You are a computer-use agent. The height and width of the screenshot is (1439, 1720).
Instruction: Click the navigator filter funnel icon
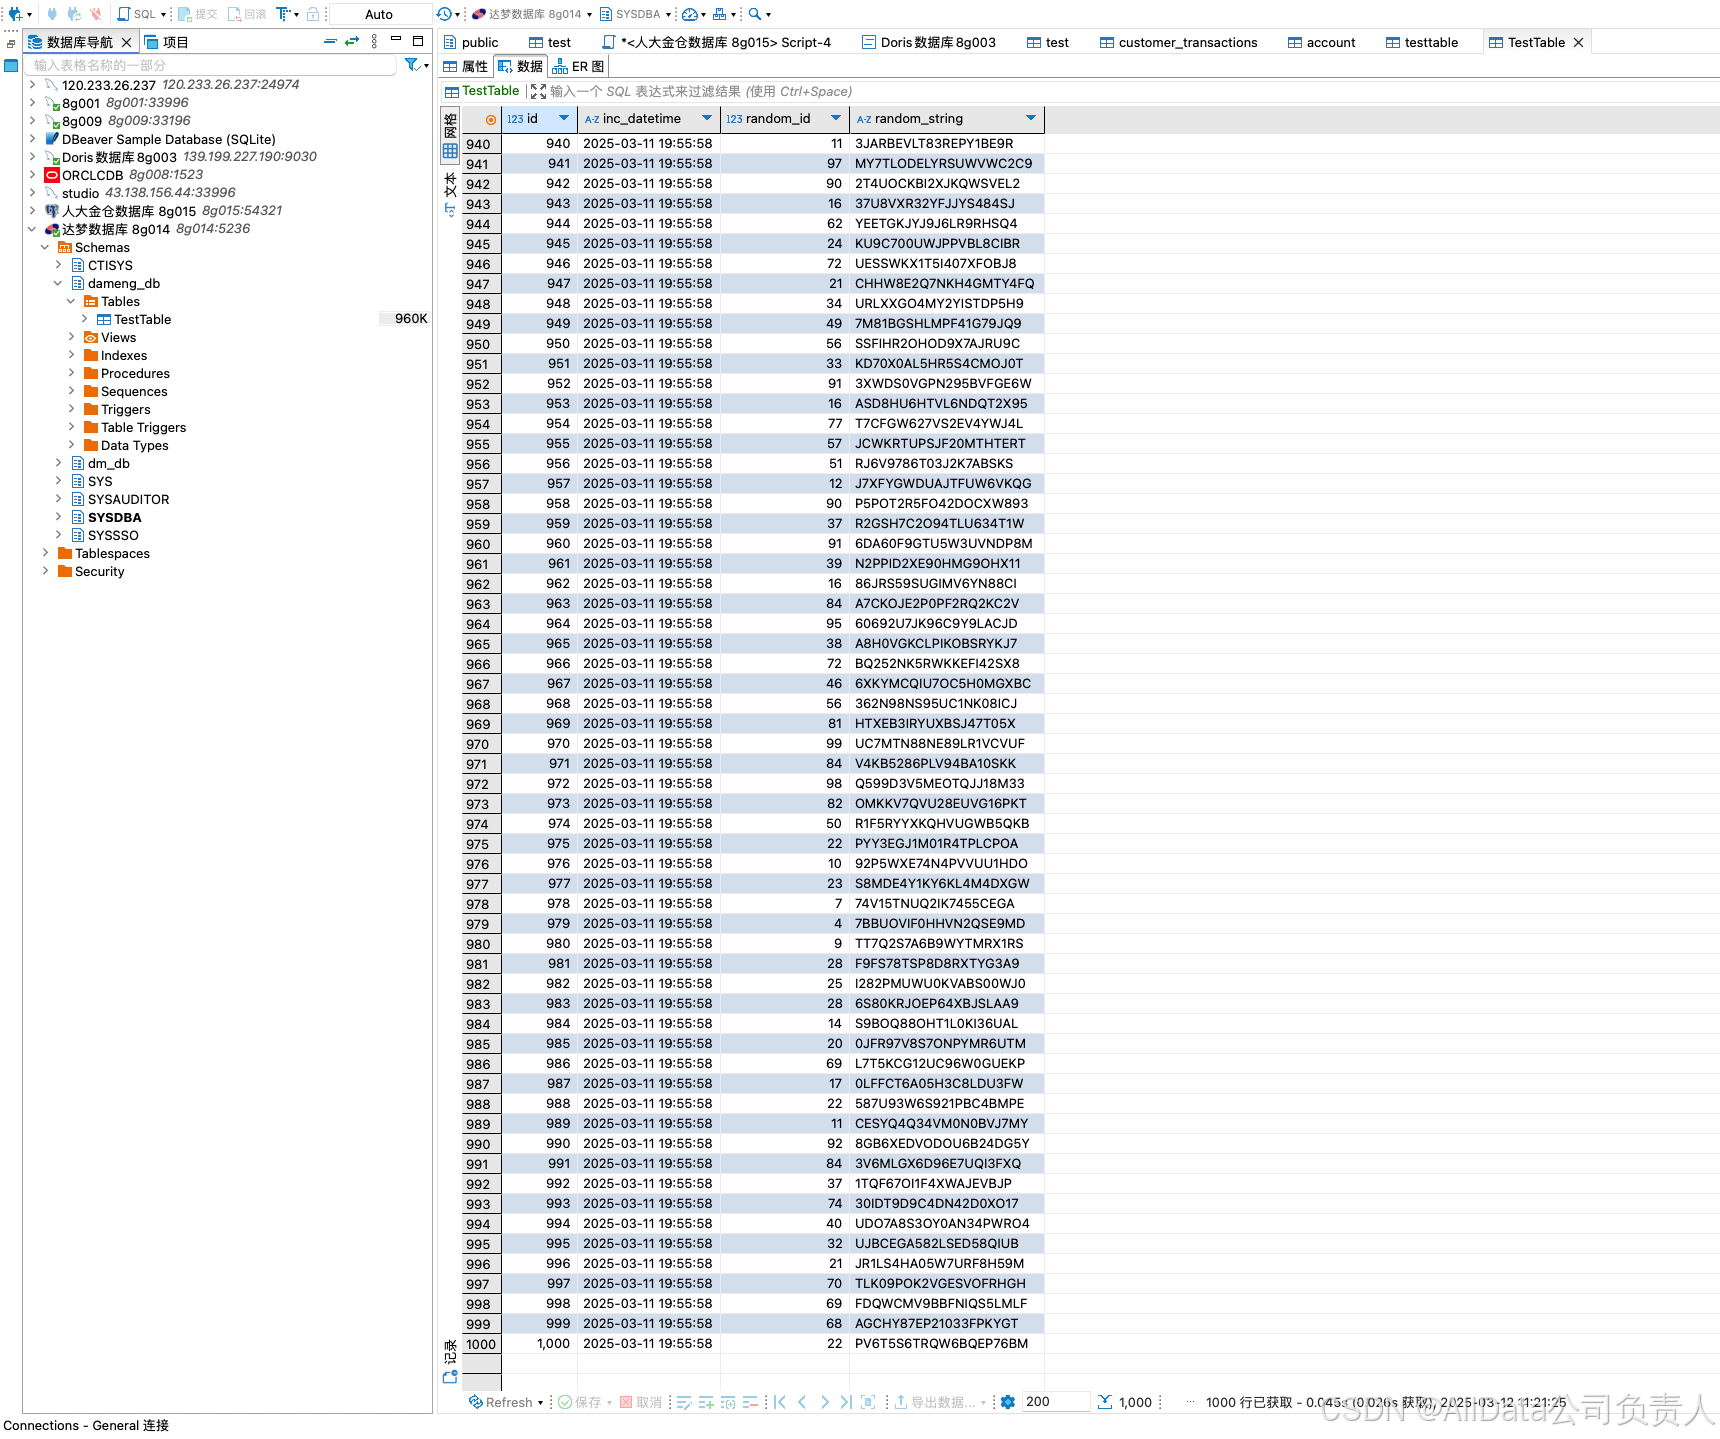click(x=412, y=65)
